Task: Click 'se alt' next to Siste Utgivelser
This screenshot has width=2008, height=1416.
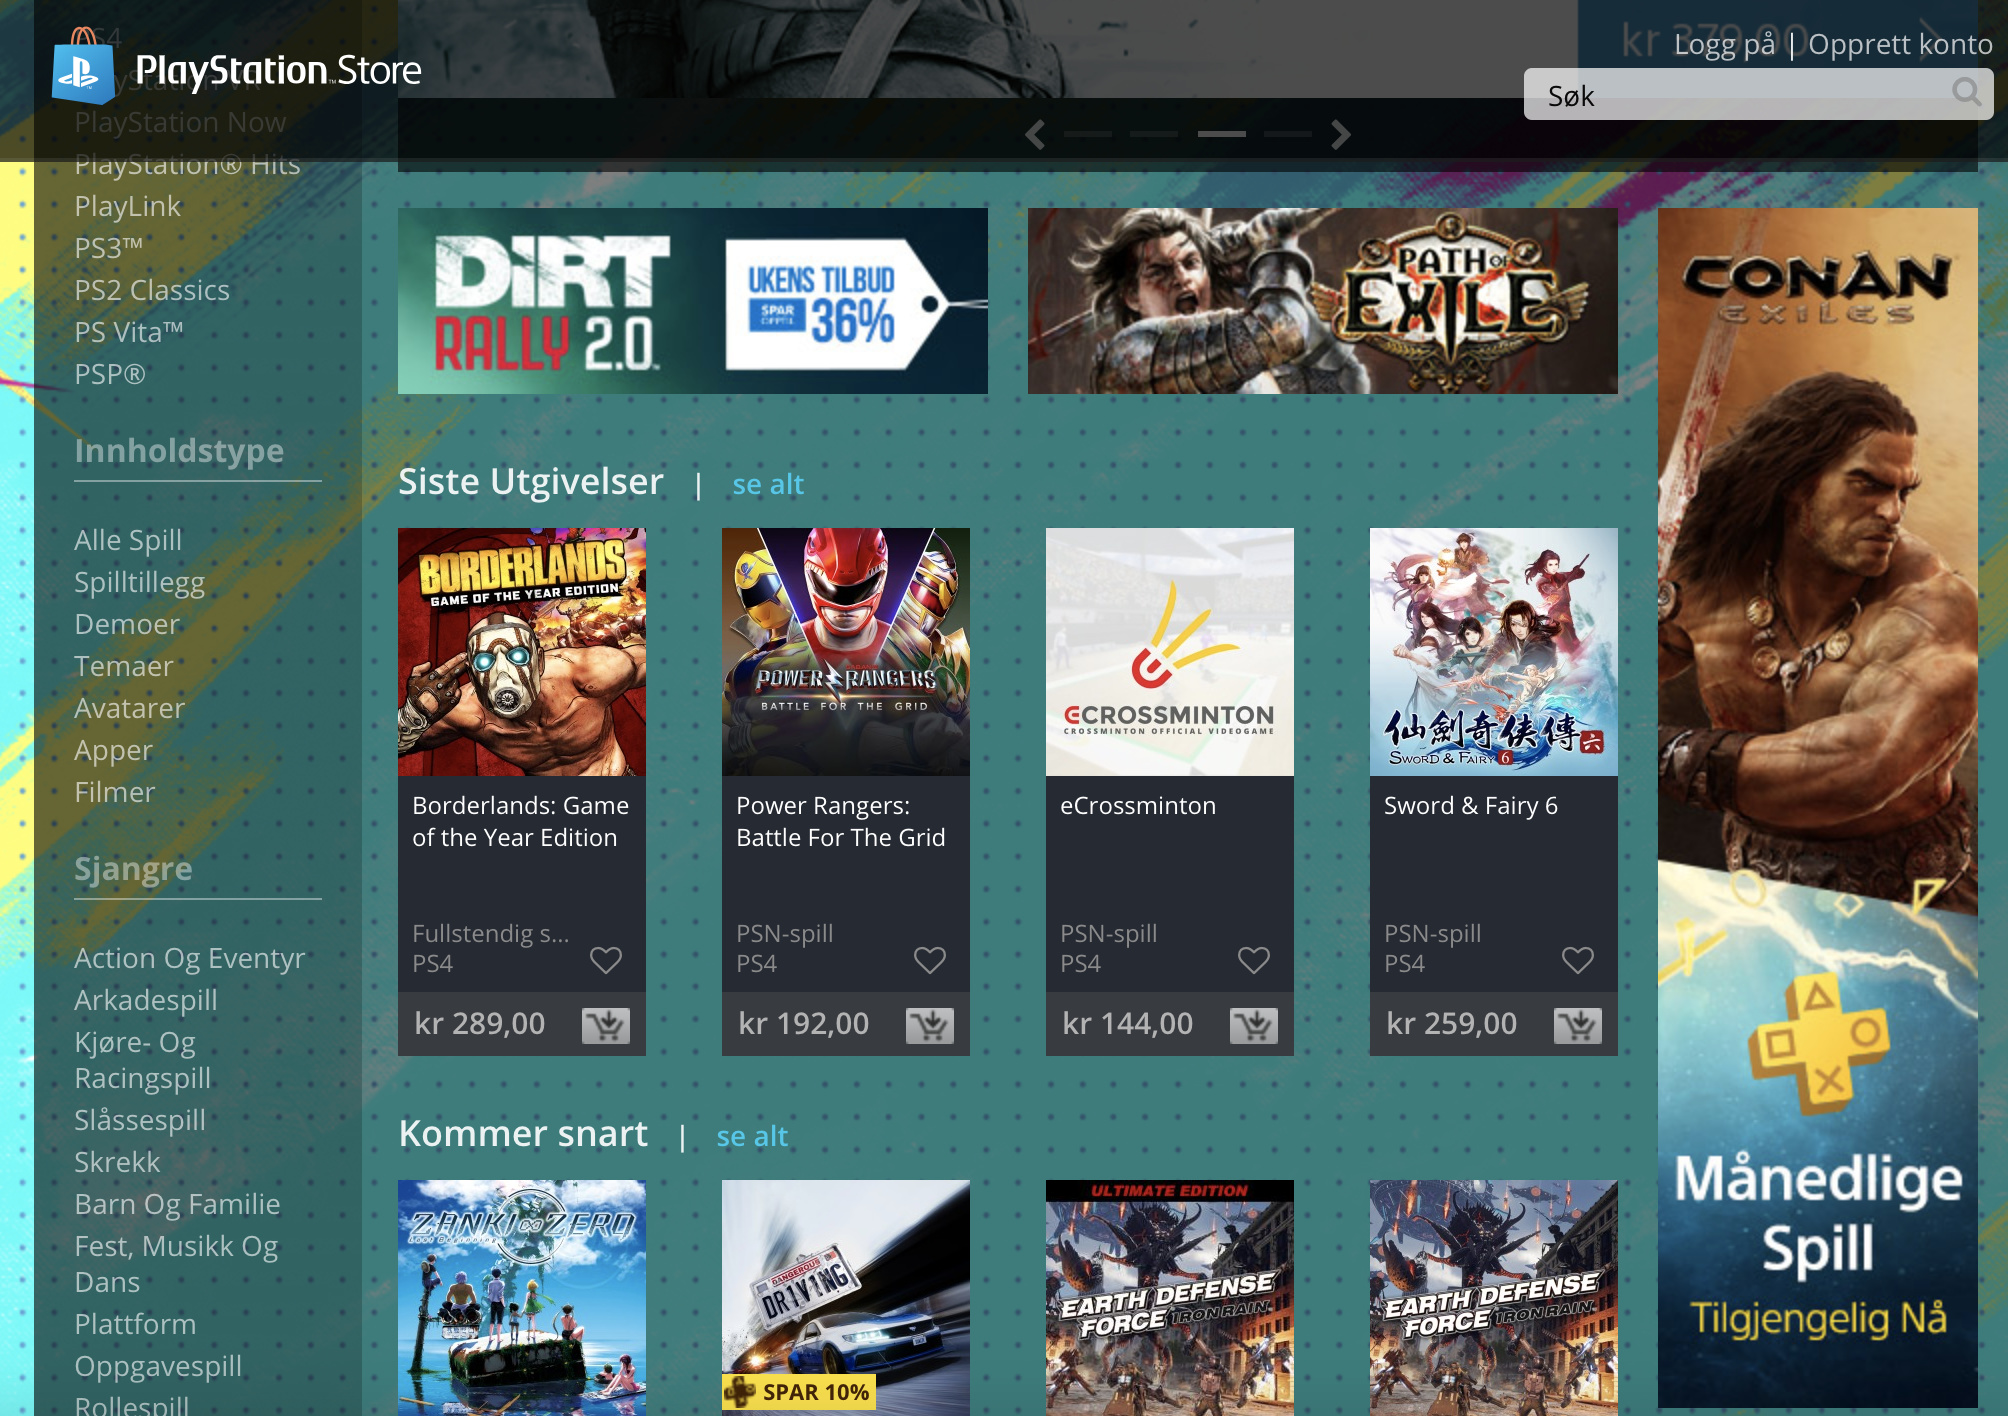Action: click(767, 484)
